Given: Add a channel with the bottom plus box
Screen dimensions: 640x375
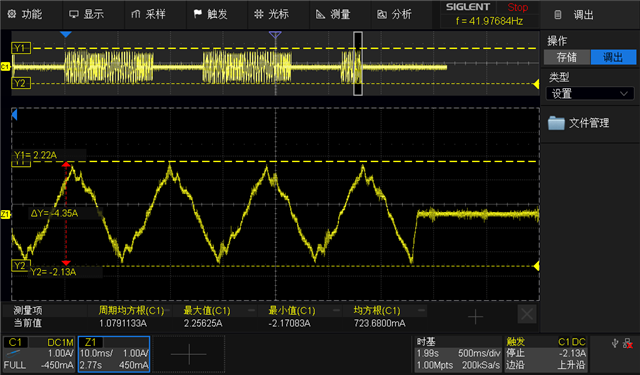Looking at the screenshot, I should pos(189,354).
